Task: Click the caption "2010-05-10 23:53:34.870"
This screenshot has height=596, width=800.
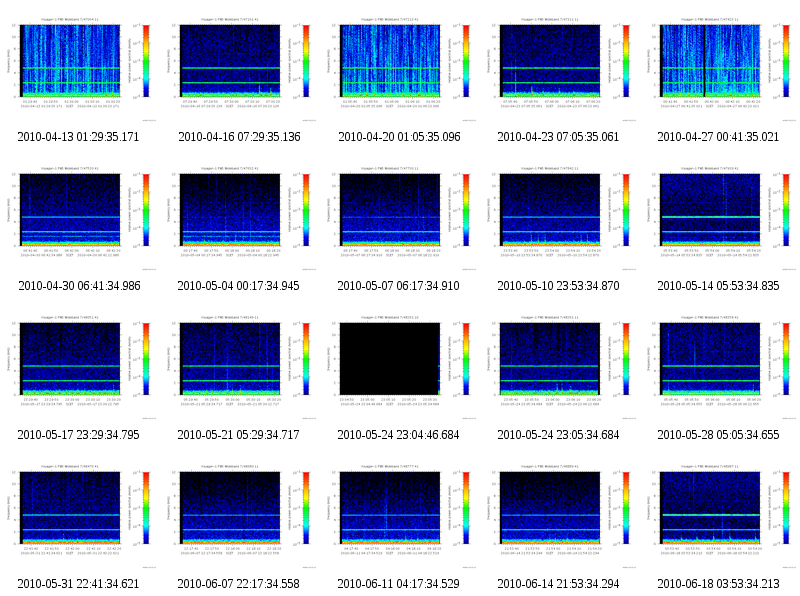Action: (559, 286)
